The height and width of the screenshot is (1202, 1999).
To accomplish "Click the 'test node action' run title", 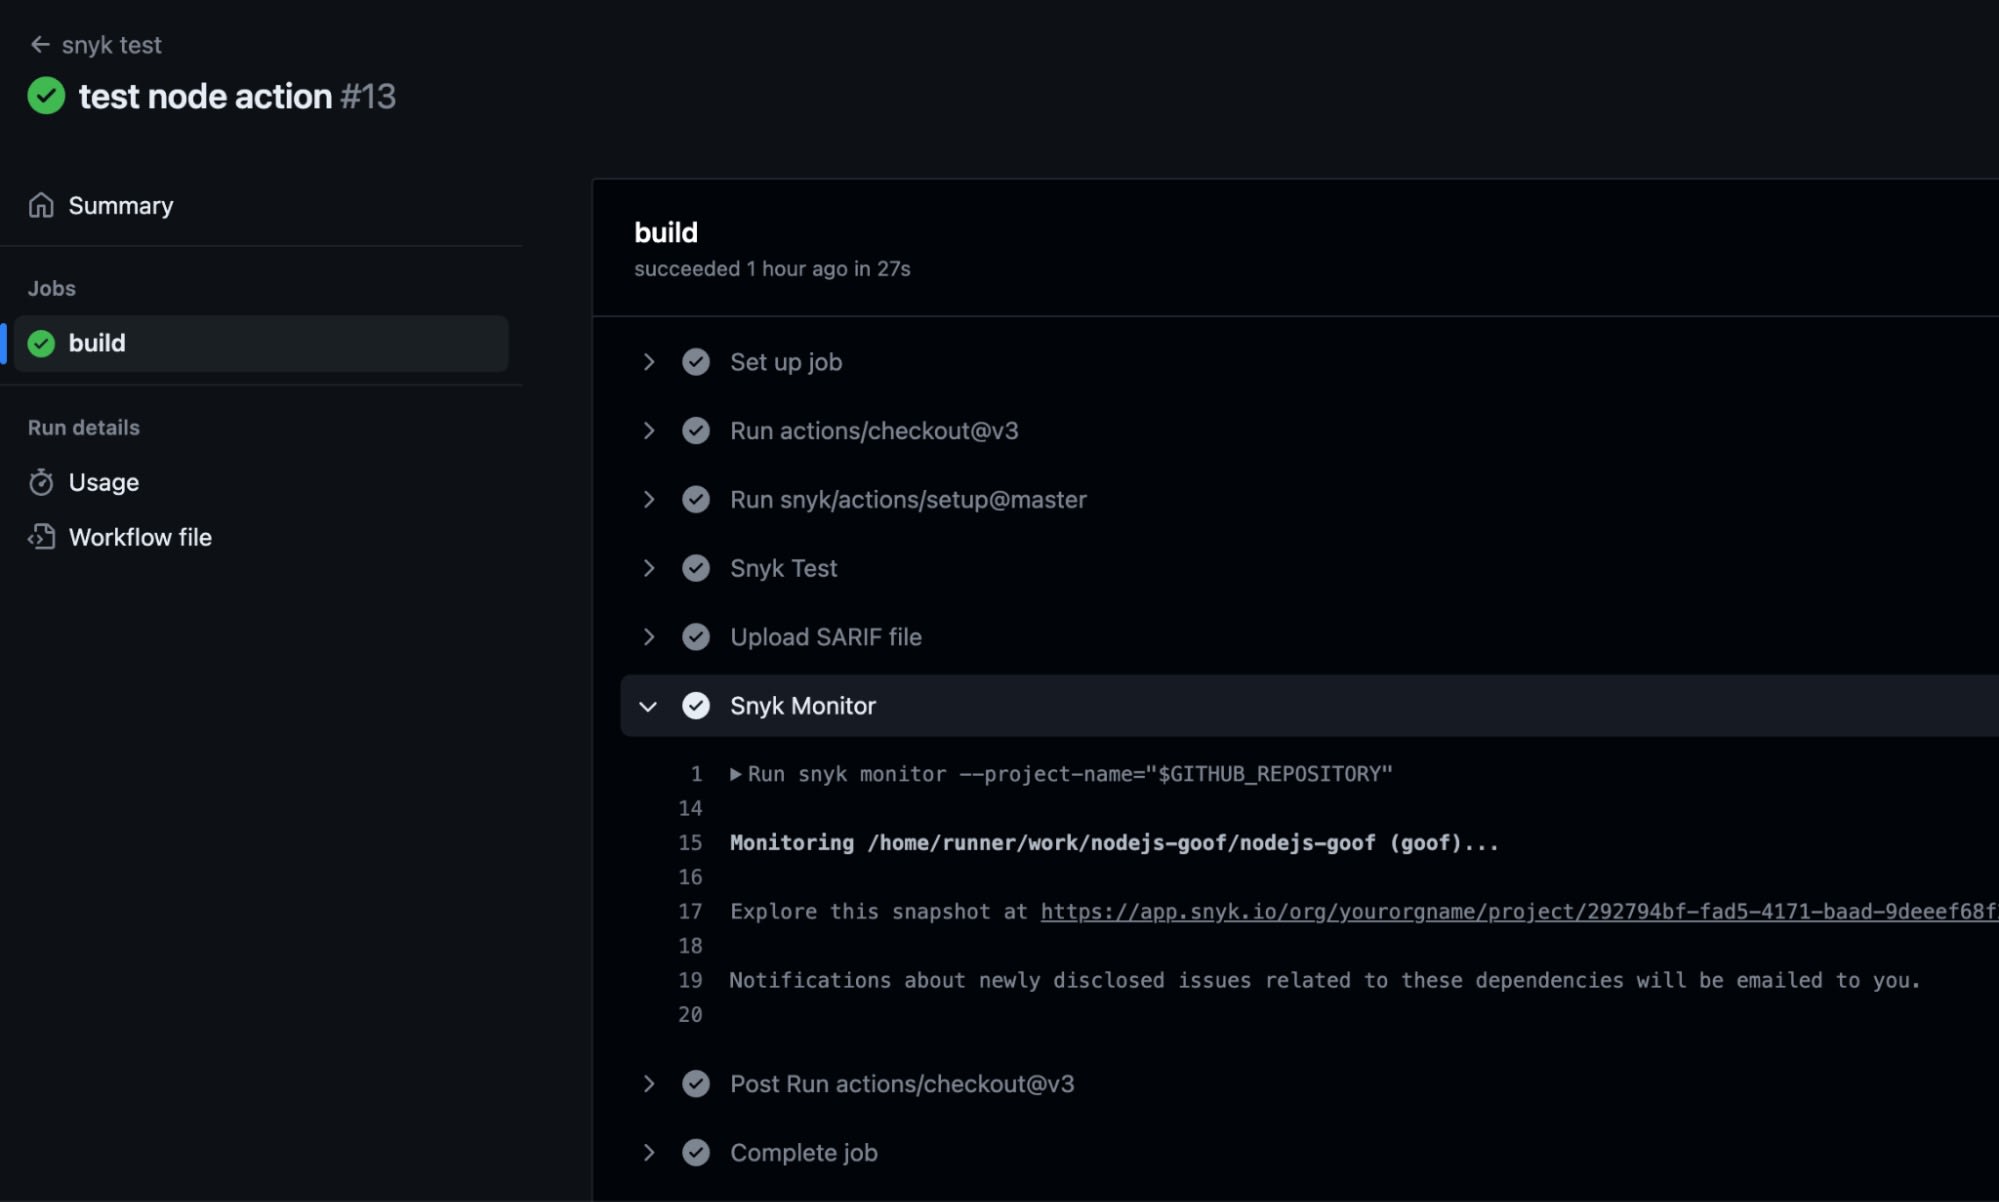I will click(x=205, y=96).
